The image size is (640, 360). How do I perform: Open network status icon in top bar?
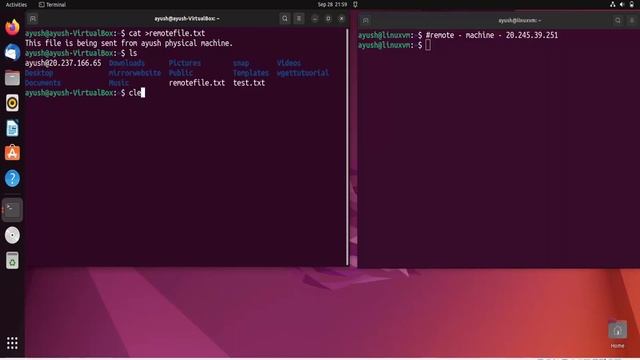click(613, 4)
